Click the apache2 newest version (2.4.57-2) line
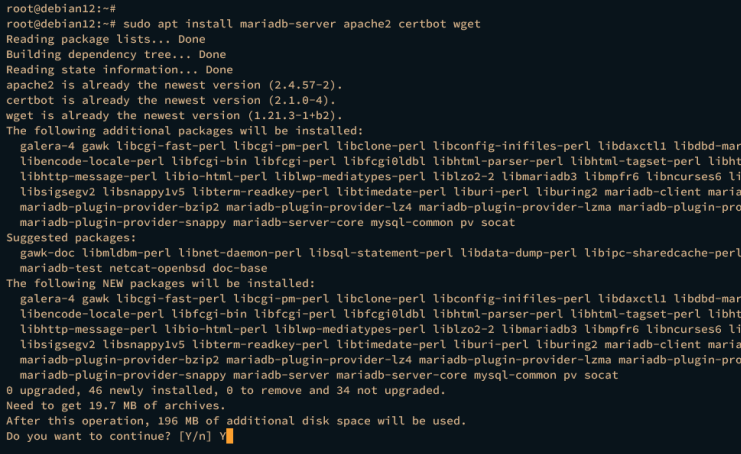This screenshot has height=454, width=741. tap(173, 85)
